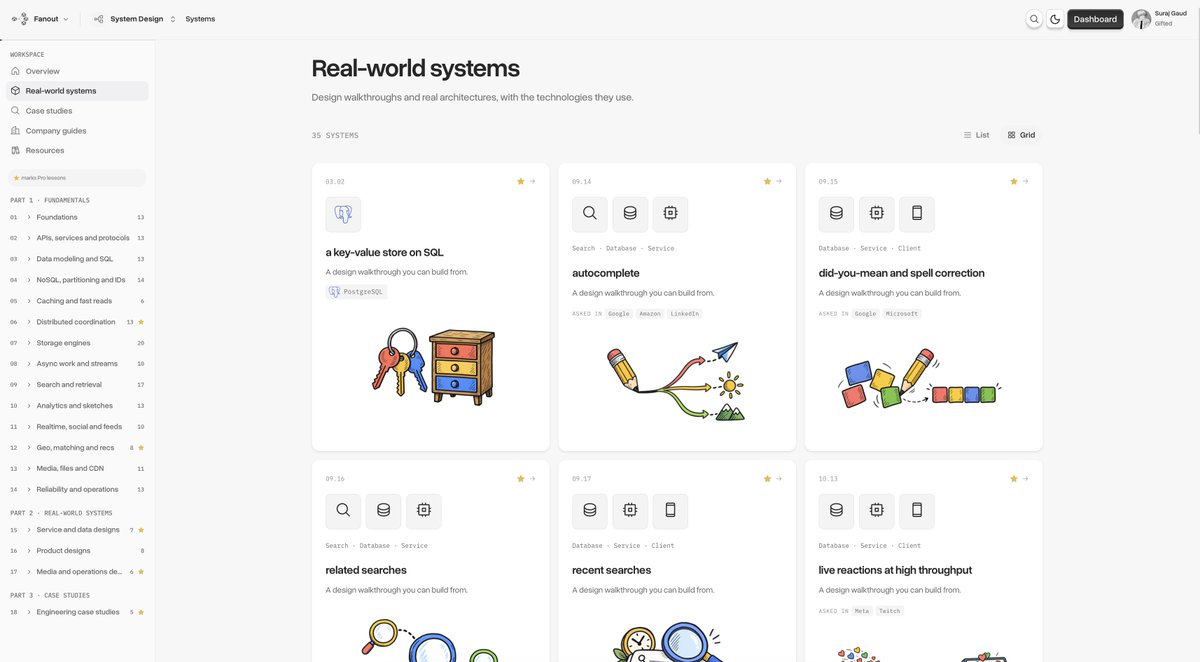Open live reactions at high throughput title
Image resolution: width=1200 pixels, height=662 pixels.
pos(895,570)
